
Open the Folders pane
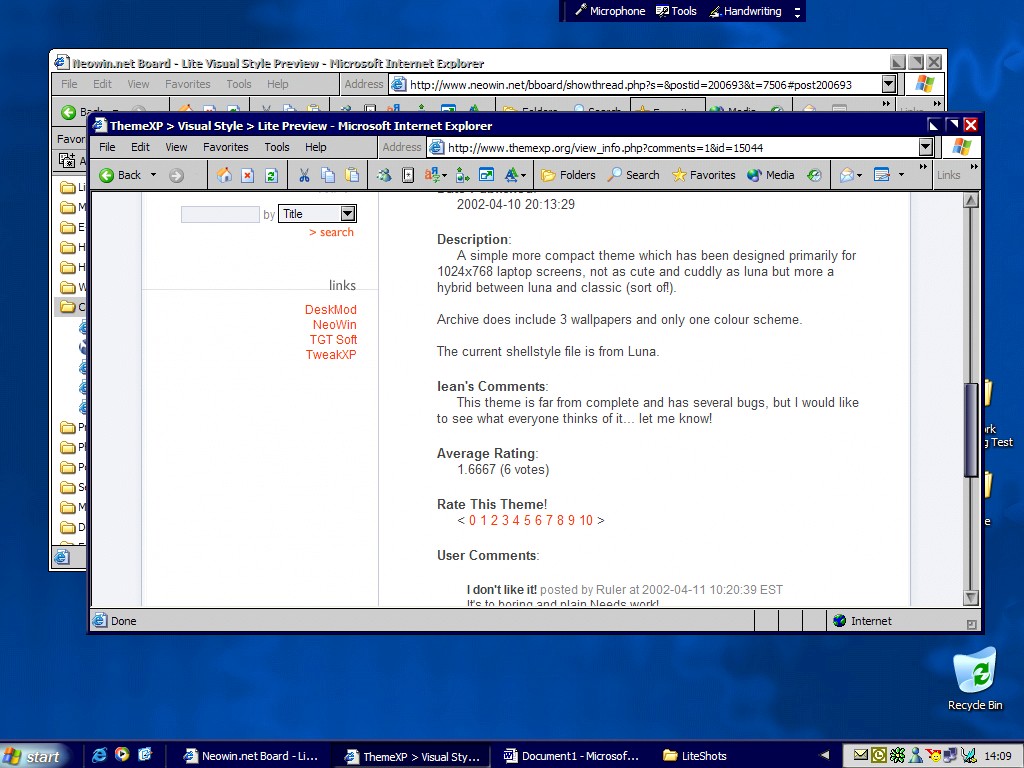(x=568, y=175)
